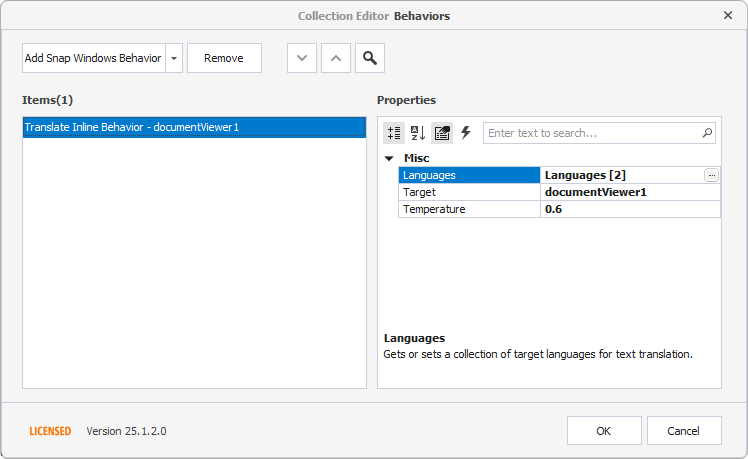Screen dimensions: 748x459
Task: Sort properties alphabetically
Action: [418, 133]
